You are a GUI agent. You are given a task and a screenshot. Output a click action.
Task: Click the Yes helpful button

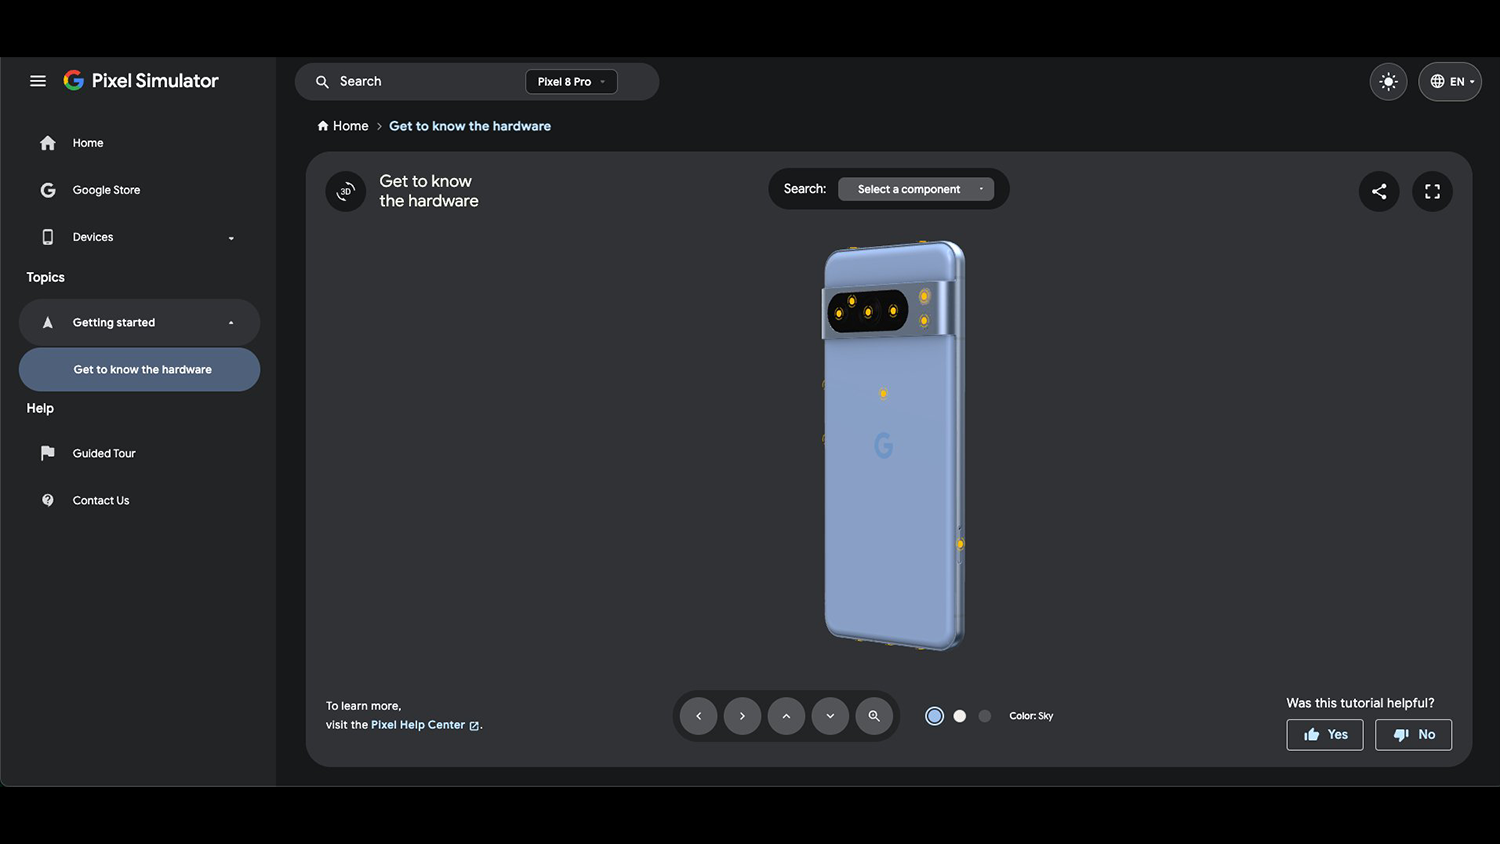[1325, 735]
